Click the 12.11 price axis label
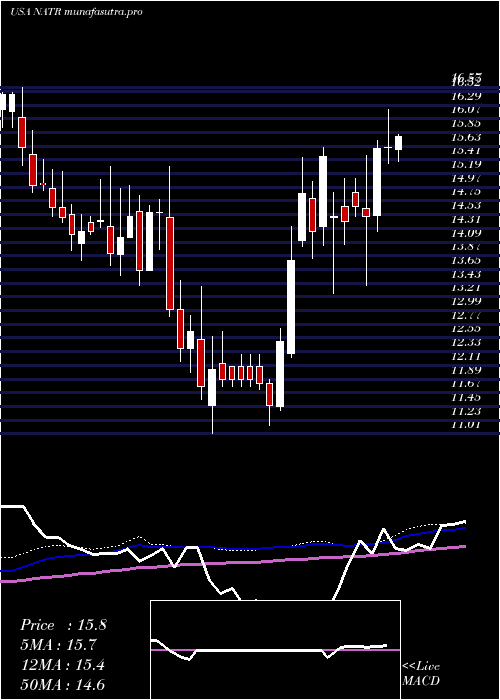 (466, 356)
